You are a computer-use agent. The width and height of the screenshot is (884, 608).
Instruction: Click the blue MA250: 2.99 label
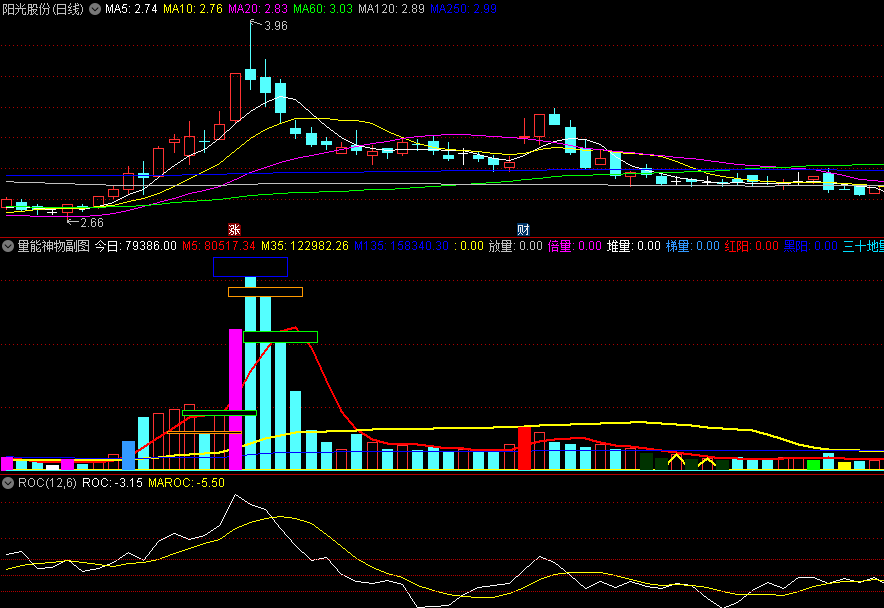[463, 9]
